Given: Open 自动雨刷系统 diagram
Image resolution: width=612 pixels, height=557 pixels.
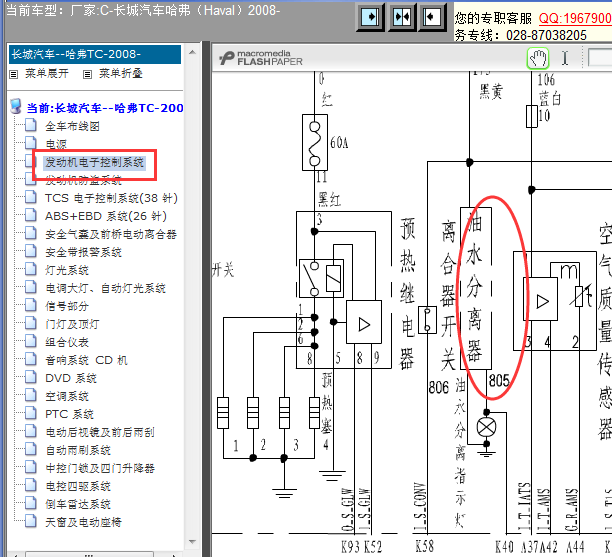Looking at the screenshot, I should (x=78, y=450).
